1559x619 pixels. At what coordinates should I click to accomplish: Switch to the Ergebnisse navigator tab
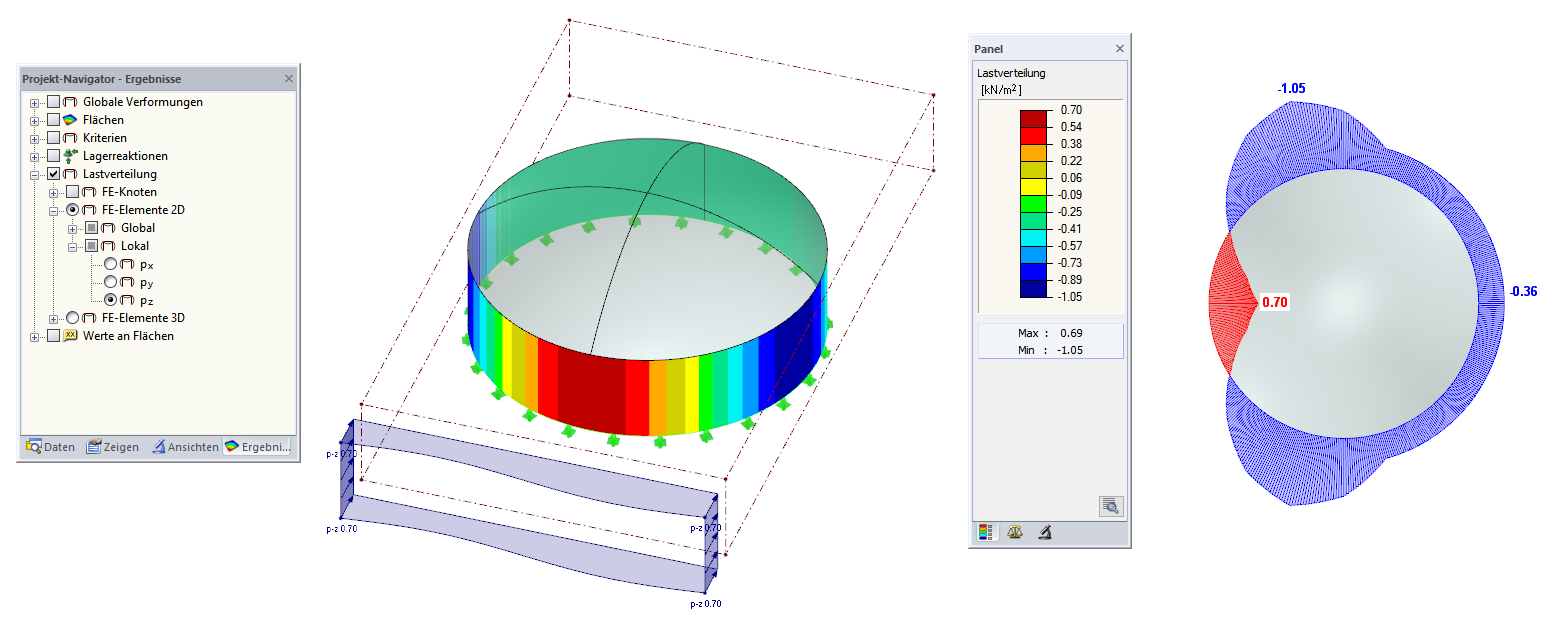point(259,447)
